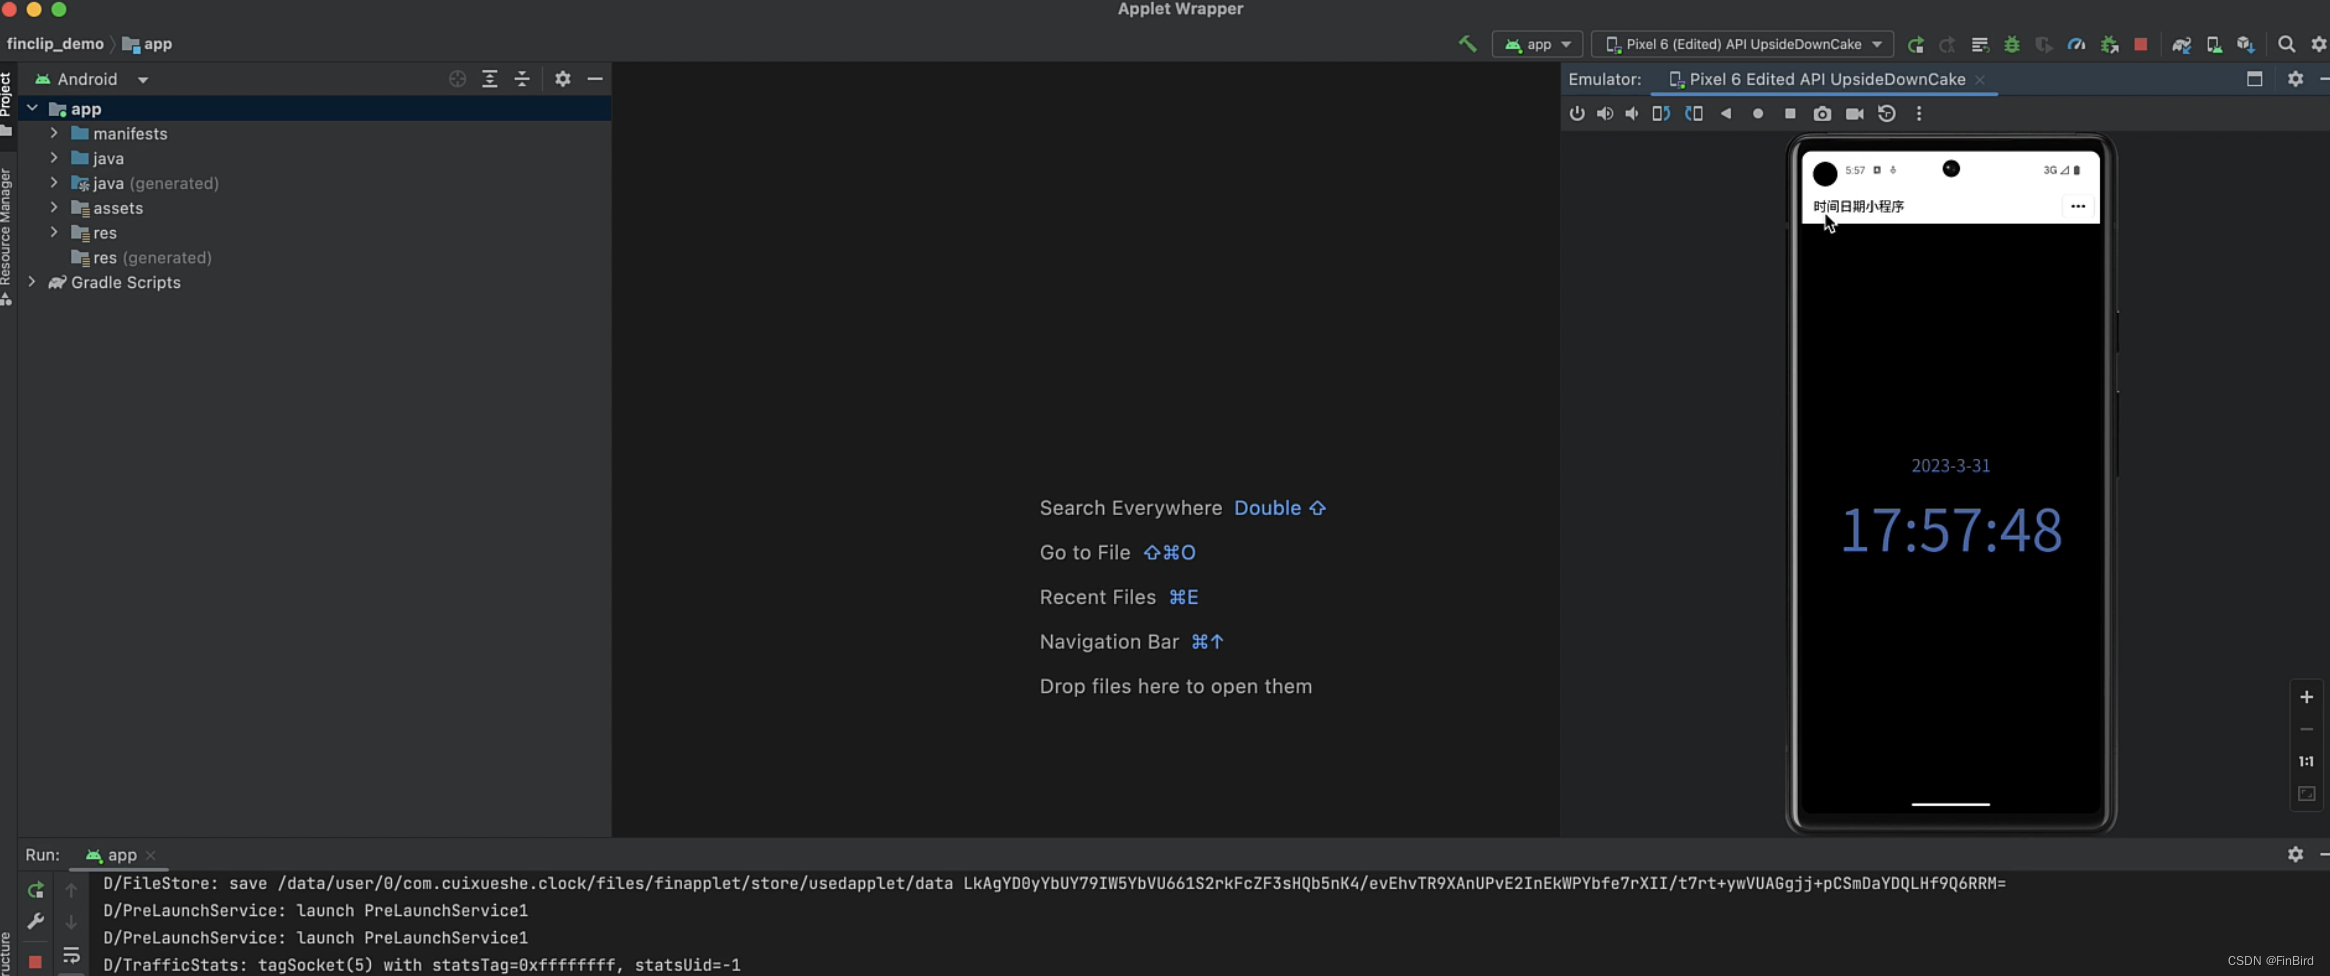Click Select Opened File target icon
The height and width of the screenshot is (976, 2330).
[x=457, y=79]
